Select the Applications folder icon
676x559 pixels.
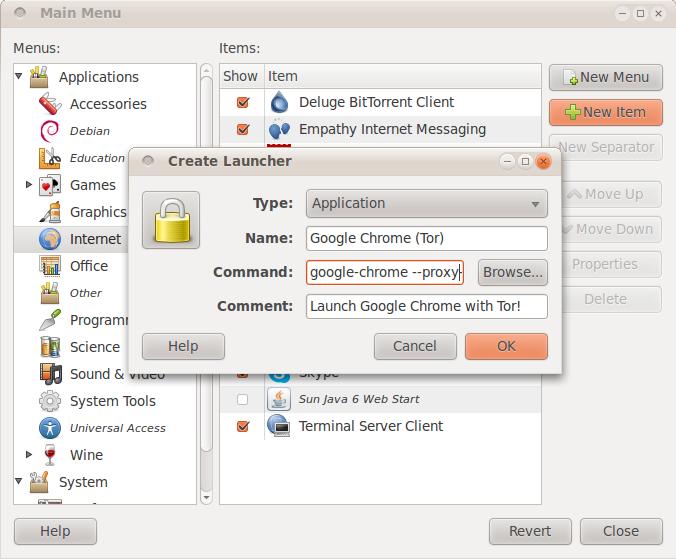click(39, 77)
